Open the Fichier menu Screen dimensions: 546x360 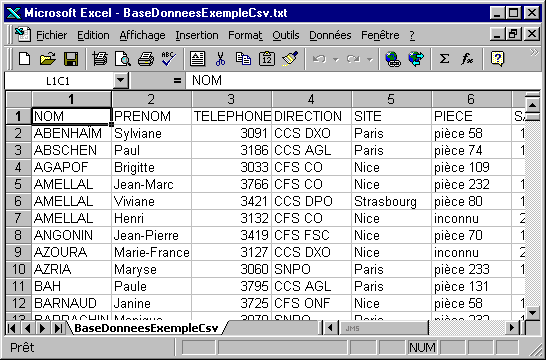(x=52, y=35)
